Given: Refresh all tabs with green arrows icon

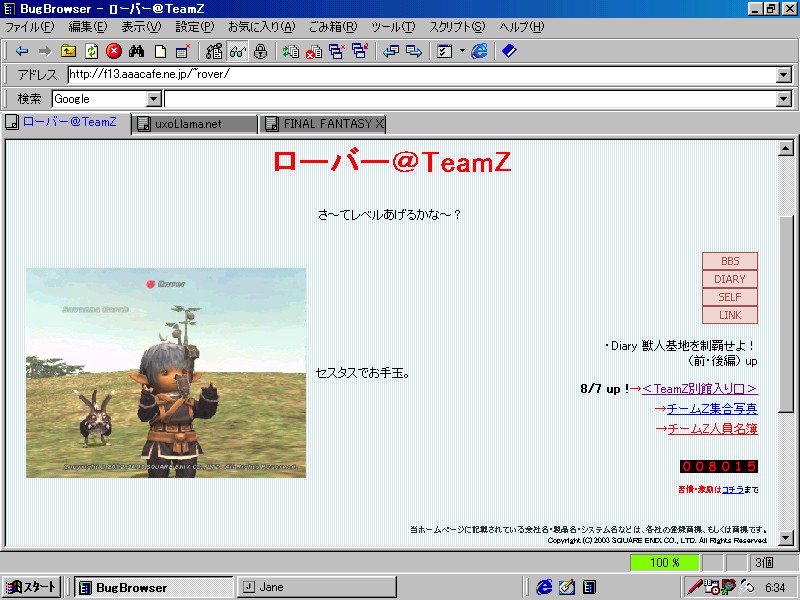Looking at the screenshot, I should [x=291, y=51].
